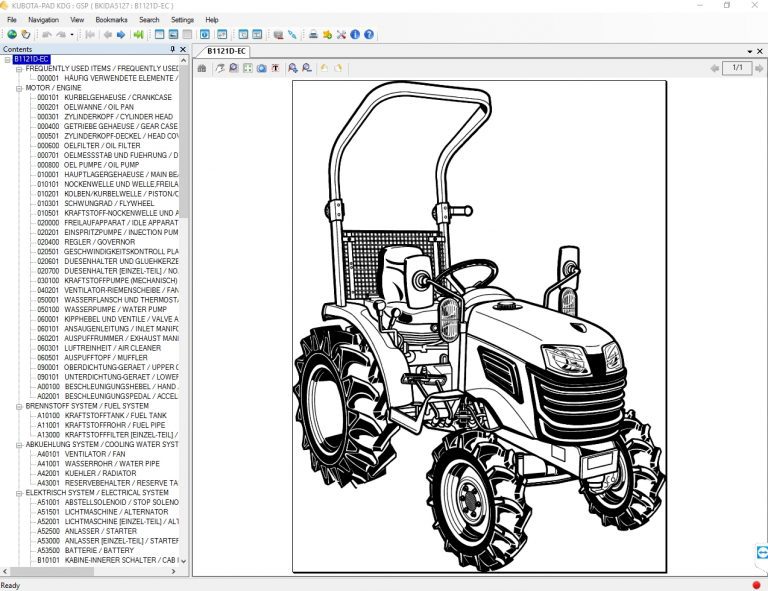Click the tools wrench settings icon
Viewport: 768px width, 591px height.
pyautogui.click(x=341, y=34)
